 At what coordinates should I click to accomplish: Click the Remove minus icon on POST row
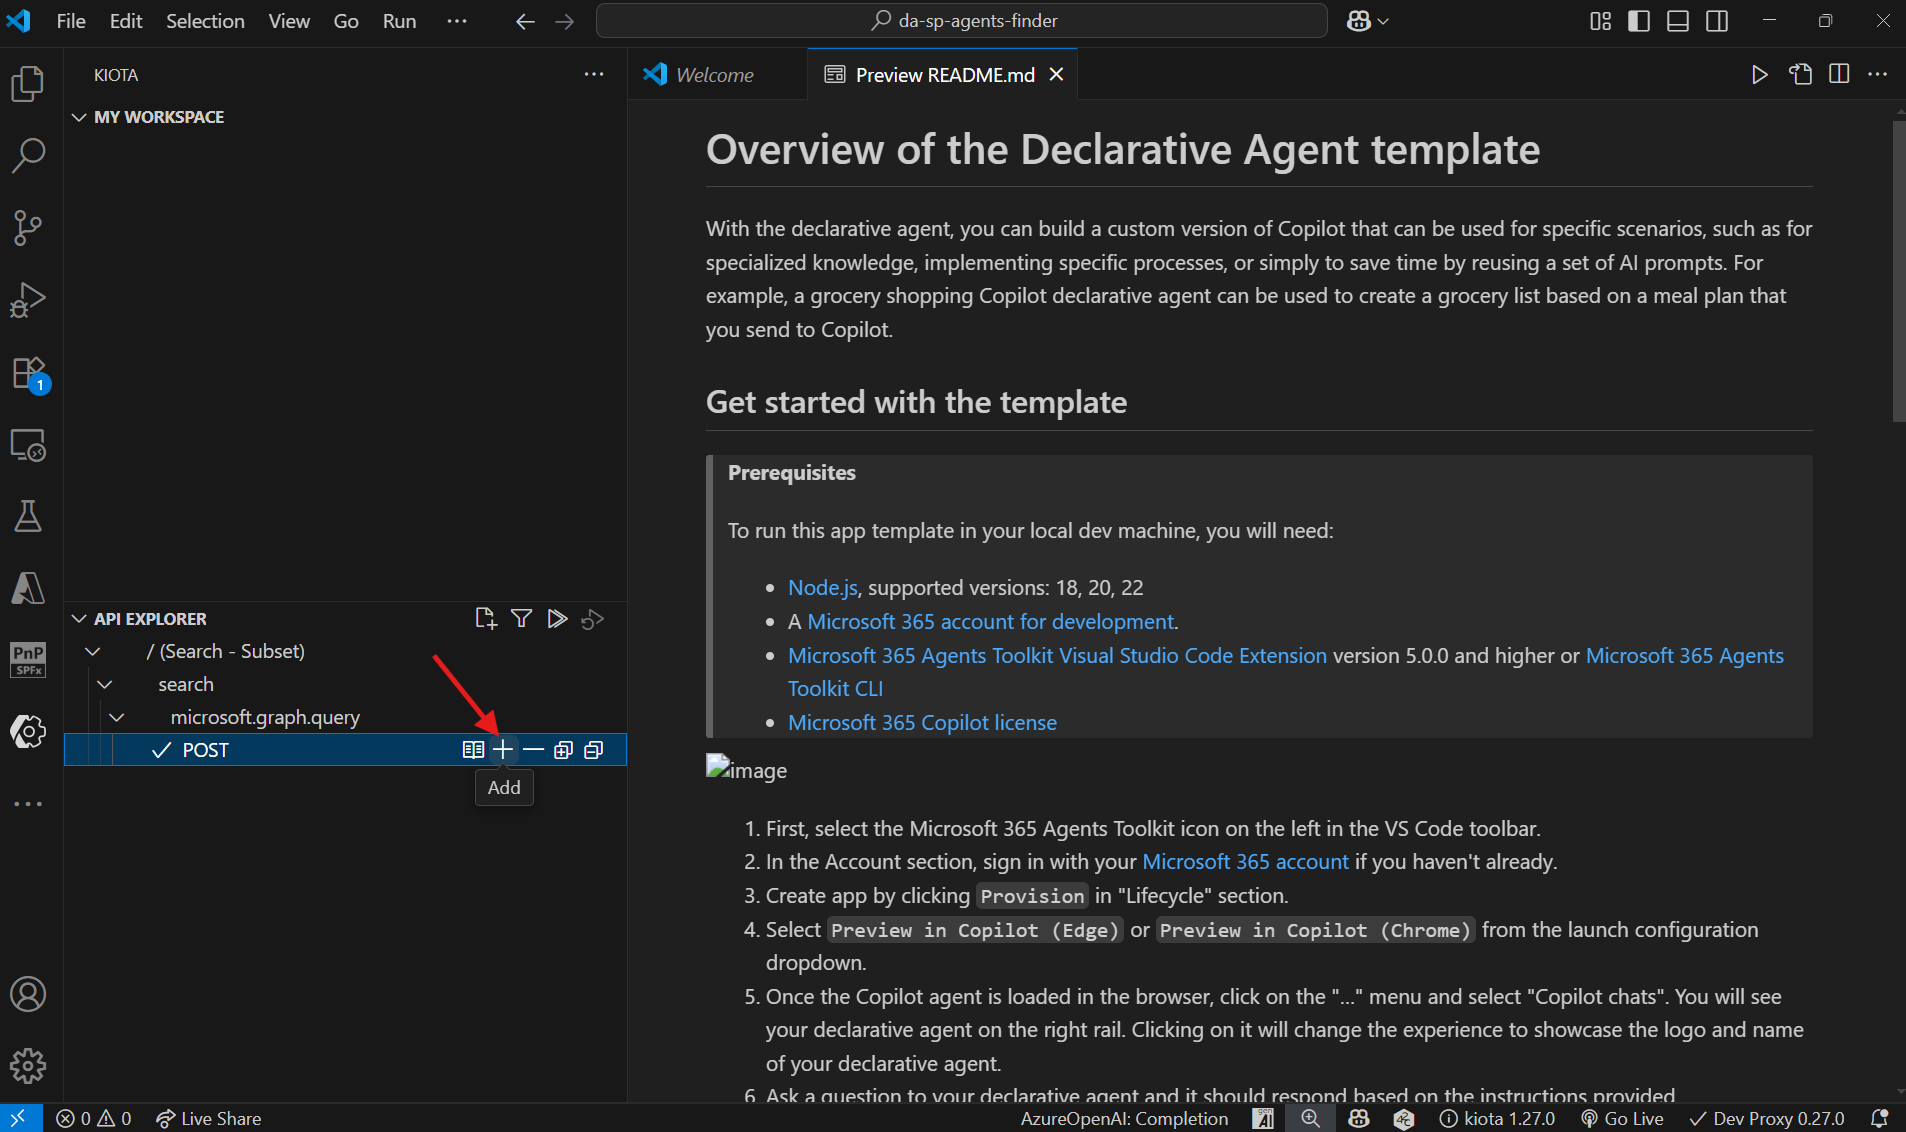click(533, 750)
